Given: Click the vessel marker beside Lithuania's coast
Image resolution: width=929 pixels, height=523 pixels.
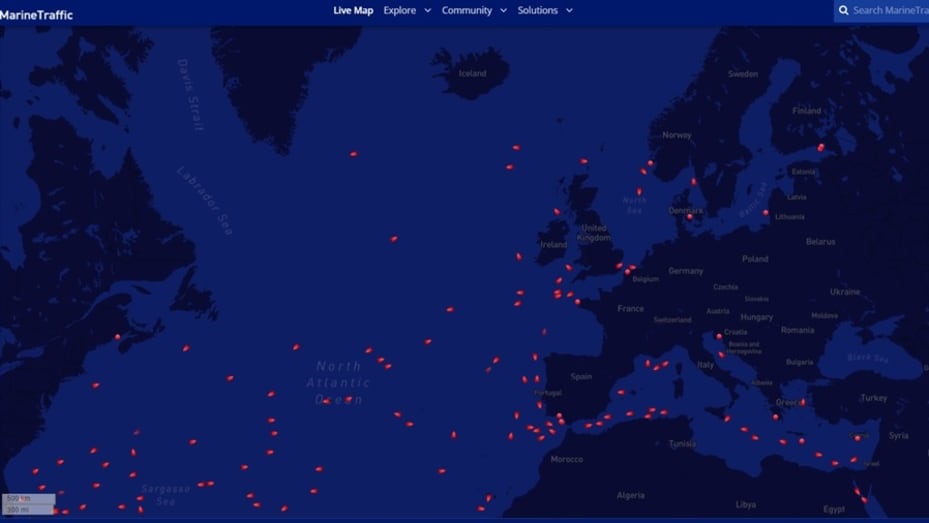Looking at the screenshot, I should [766, 212].
